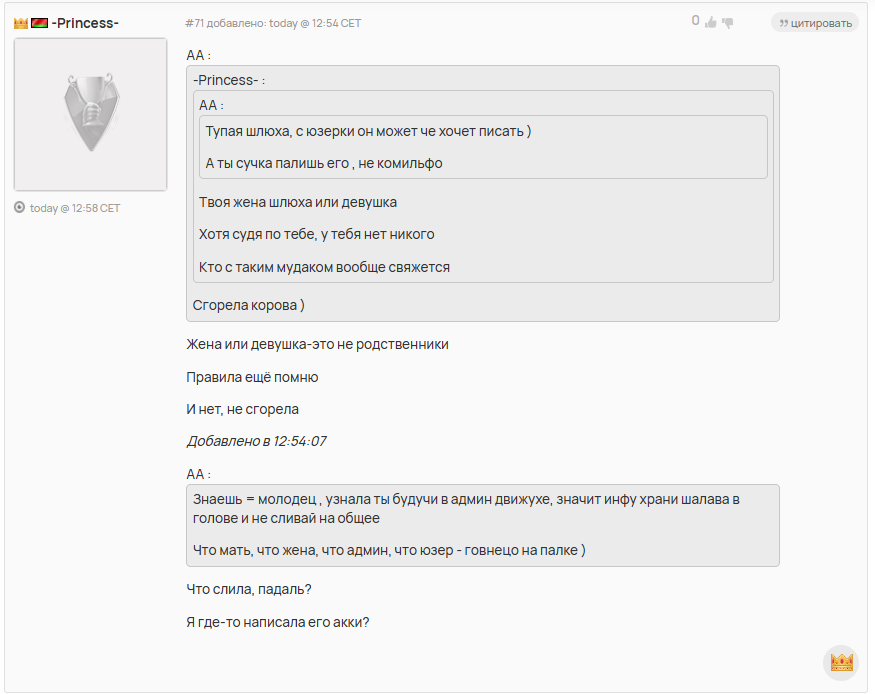875x694 pixels.
Task: Click the flag icon next to username
Action: pos(39,23)
